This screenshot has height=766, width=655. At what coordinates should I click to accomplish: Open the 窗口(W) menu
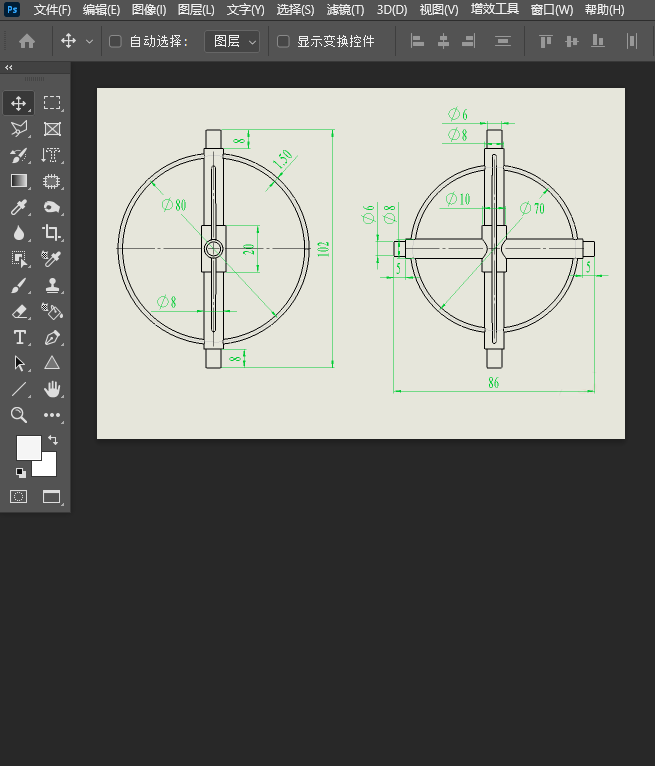pos(551,10)
